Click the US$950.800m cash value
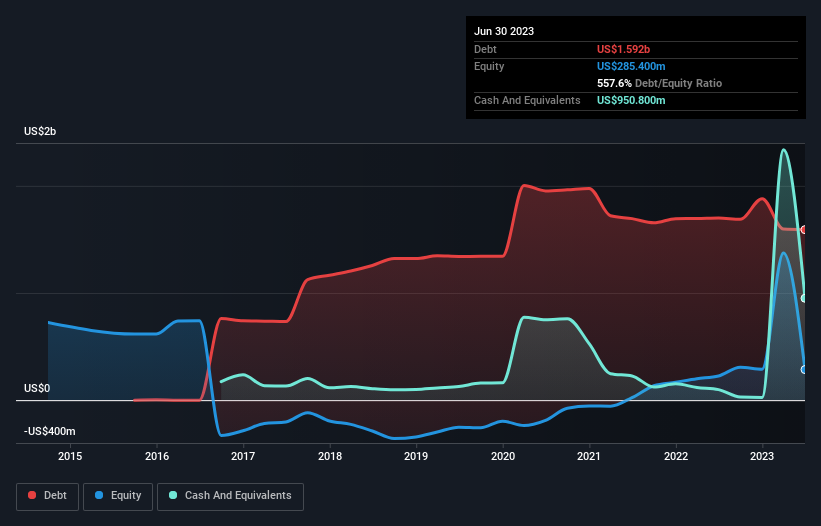This screenshot has width=821, height=526. pyautogui.click(x=631, y=100)
